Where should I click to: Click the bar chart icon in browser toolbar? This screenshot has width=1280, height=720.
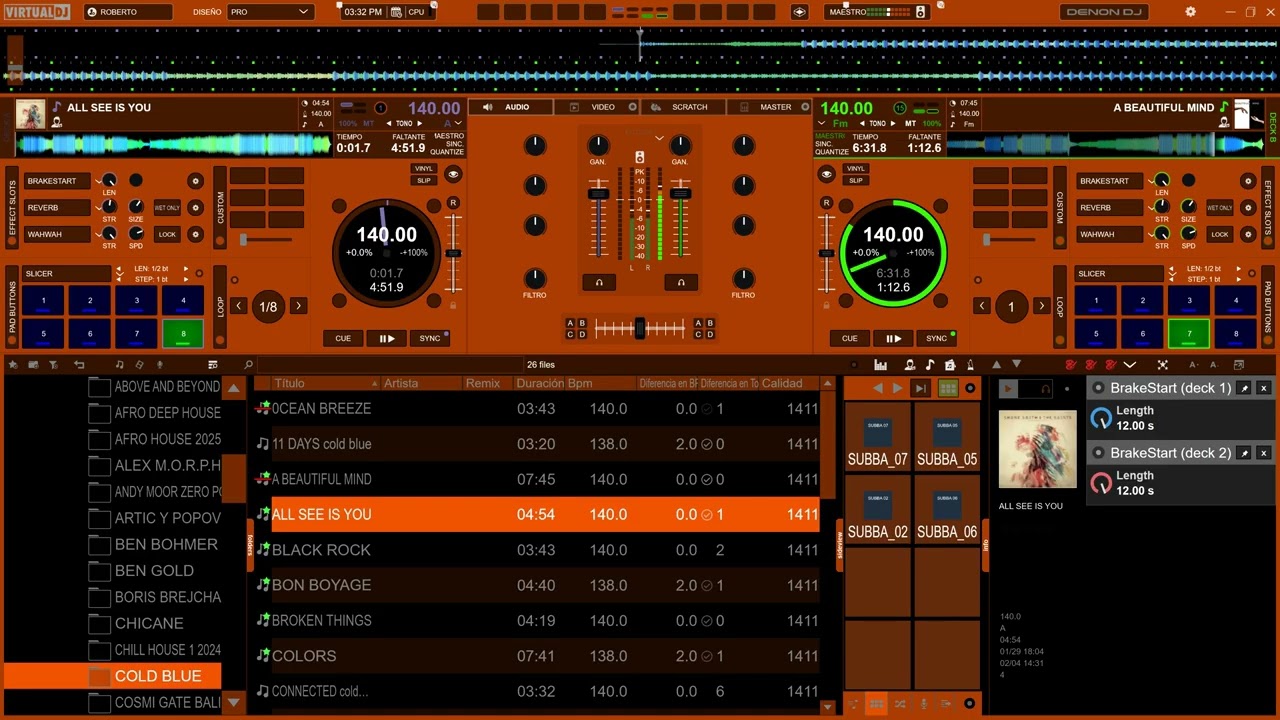[x=881, y=365]
